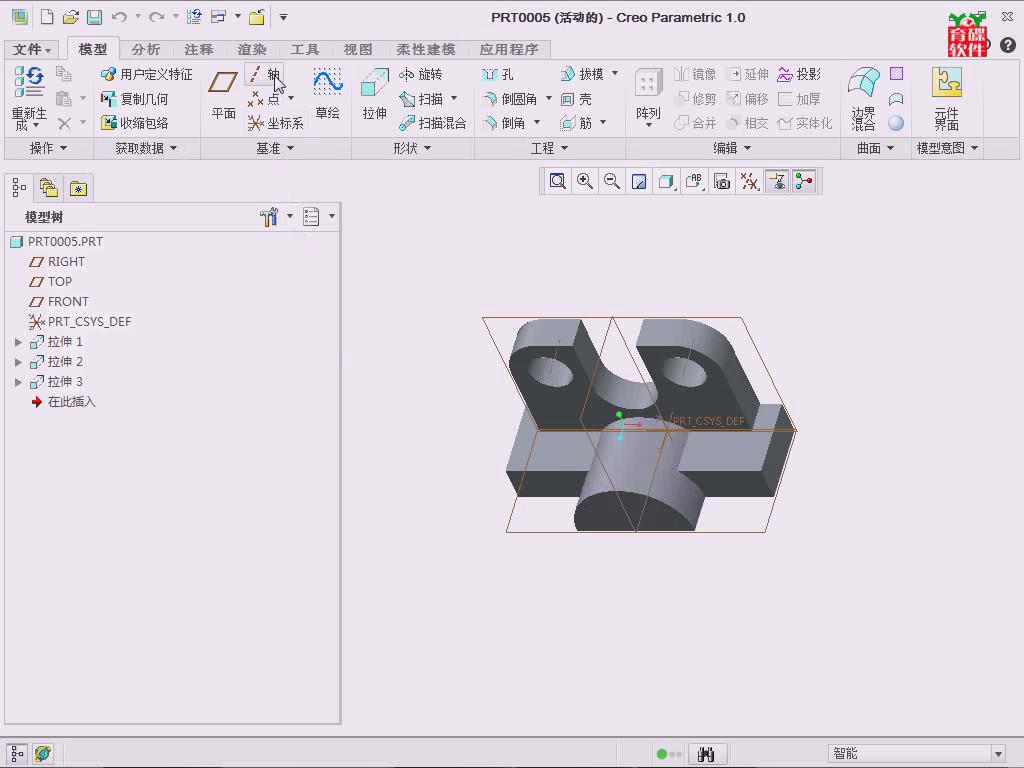Refit the model to the window

(557, 181)
